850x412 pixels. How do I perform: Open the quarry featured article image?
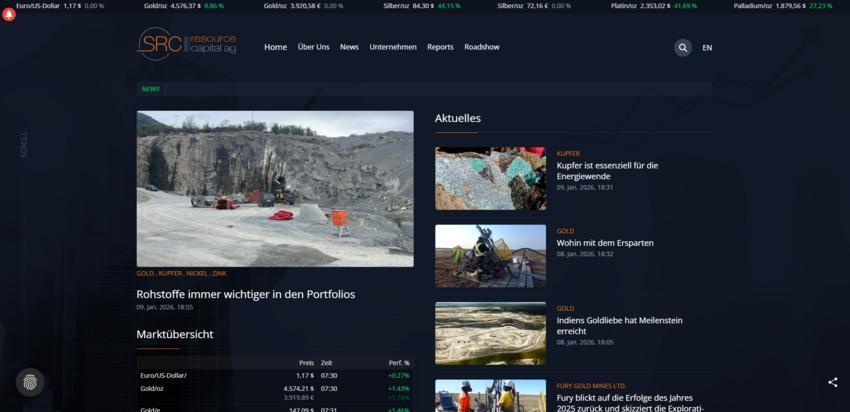click(275, 188)
